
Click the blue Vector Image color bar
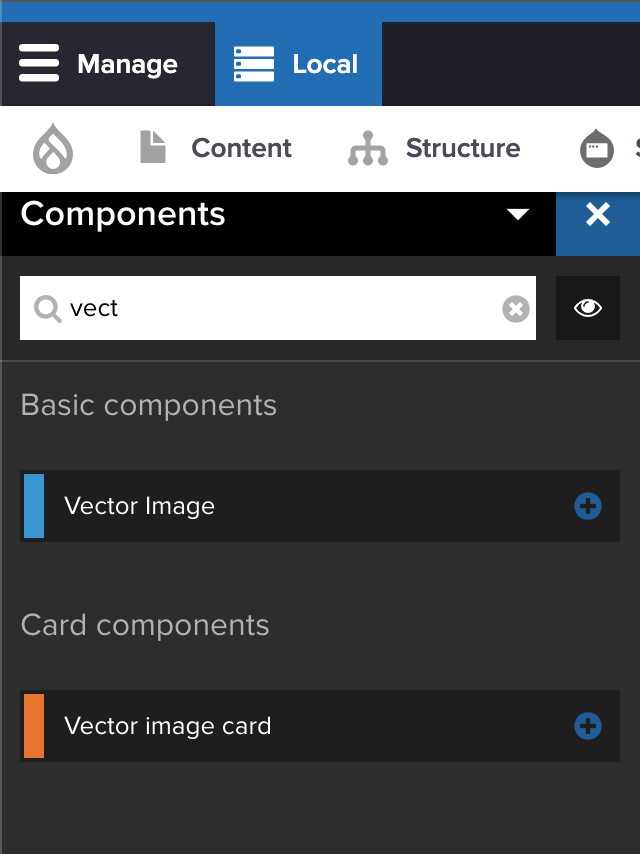(34, 506)
